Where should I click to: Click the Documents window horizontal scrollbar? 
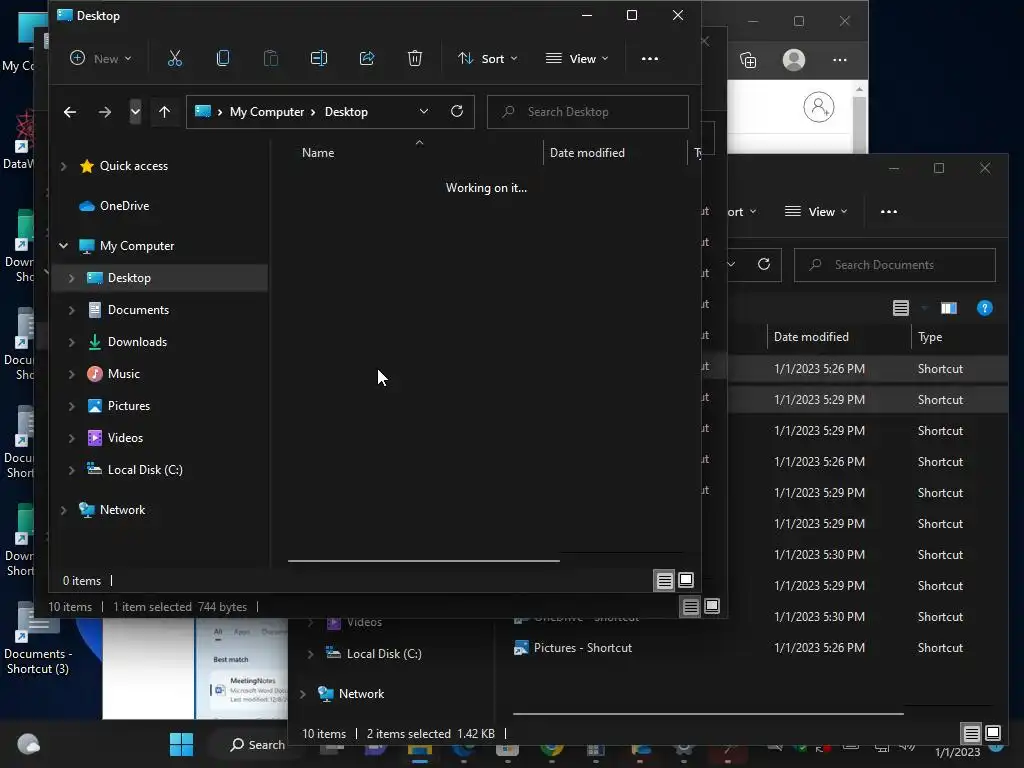[x=708, y=713]
